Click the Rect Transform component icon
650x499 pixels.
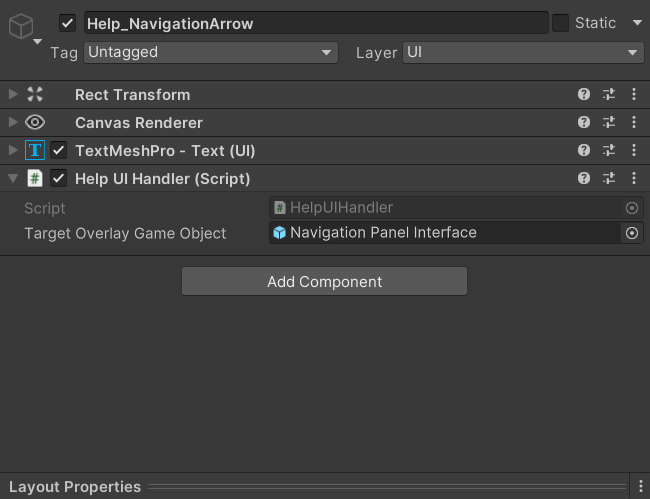[35, 94]
